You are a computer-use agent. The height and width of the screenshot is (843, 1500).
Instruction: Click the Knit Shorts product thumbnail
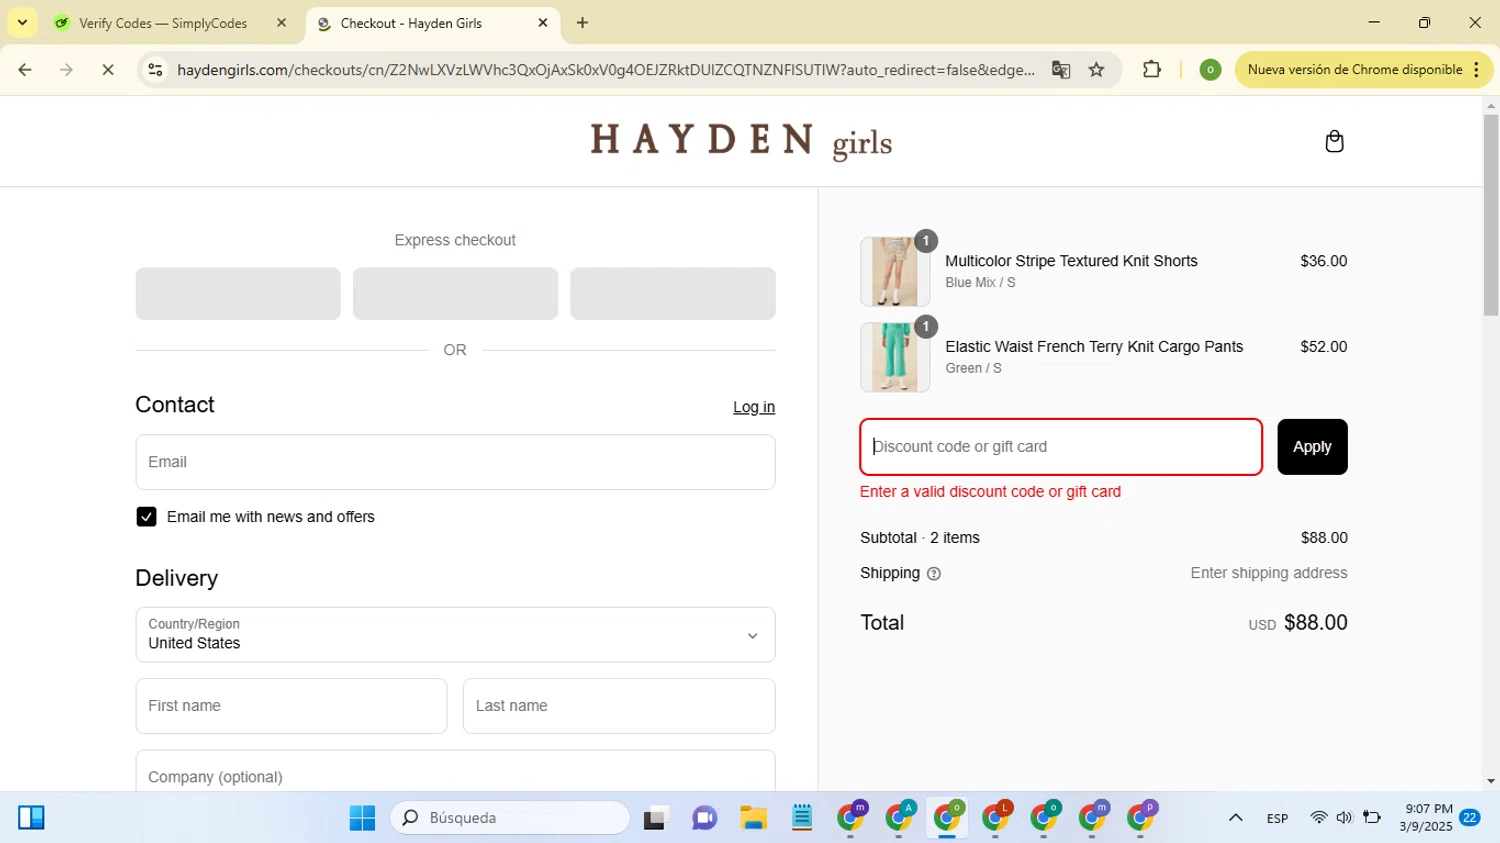click(895, 271)
